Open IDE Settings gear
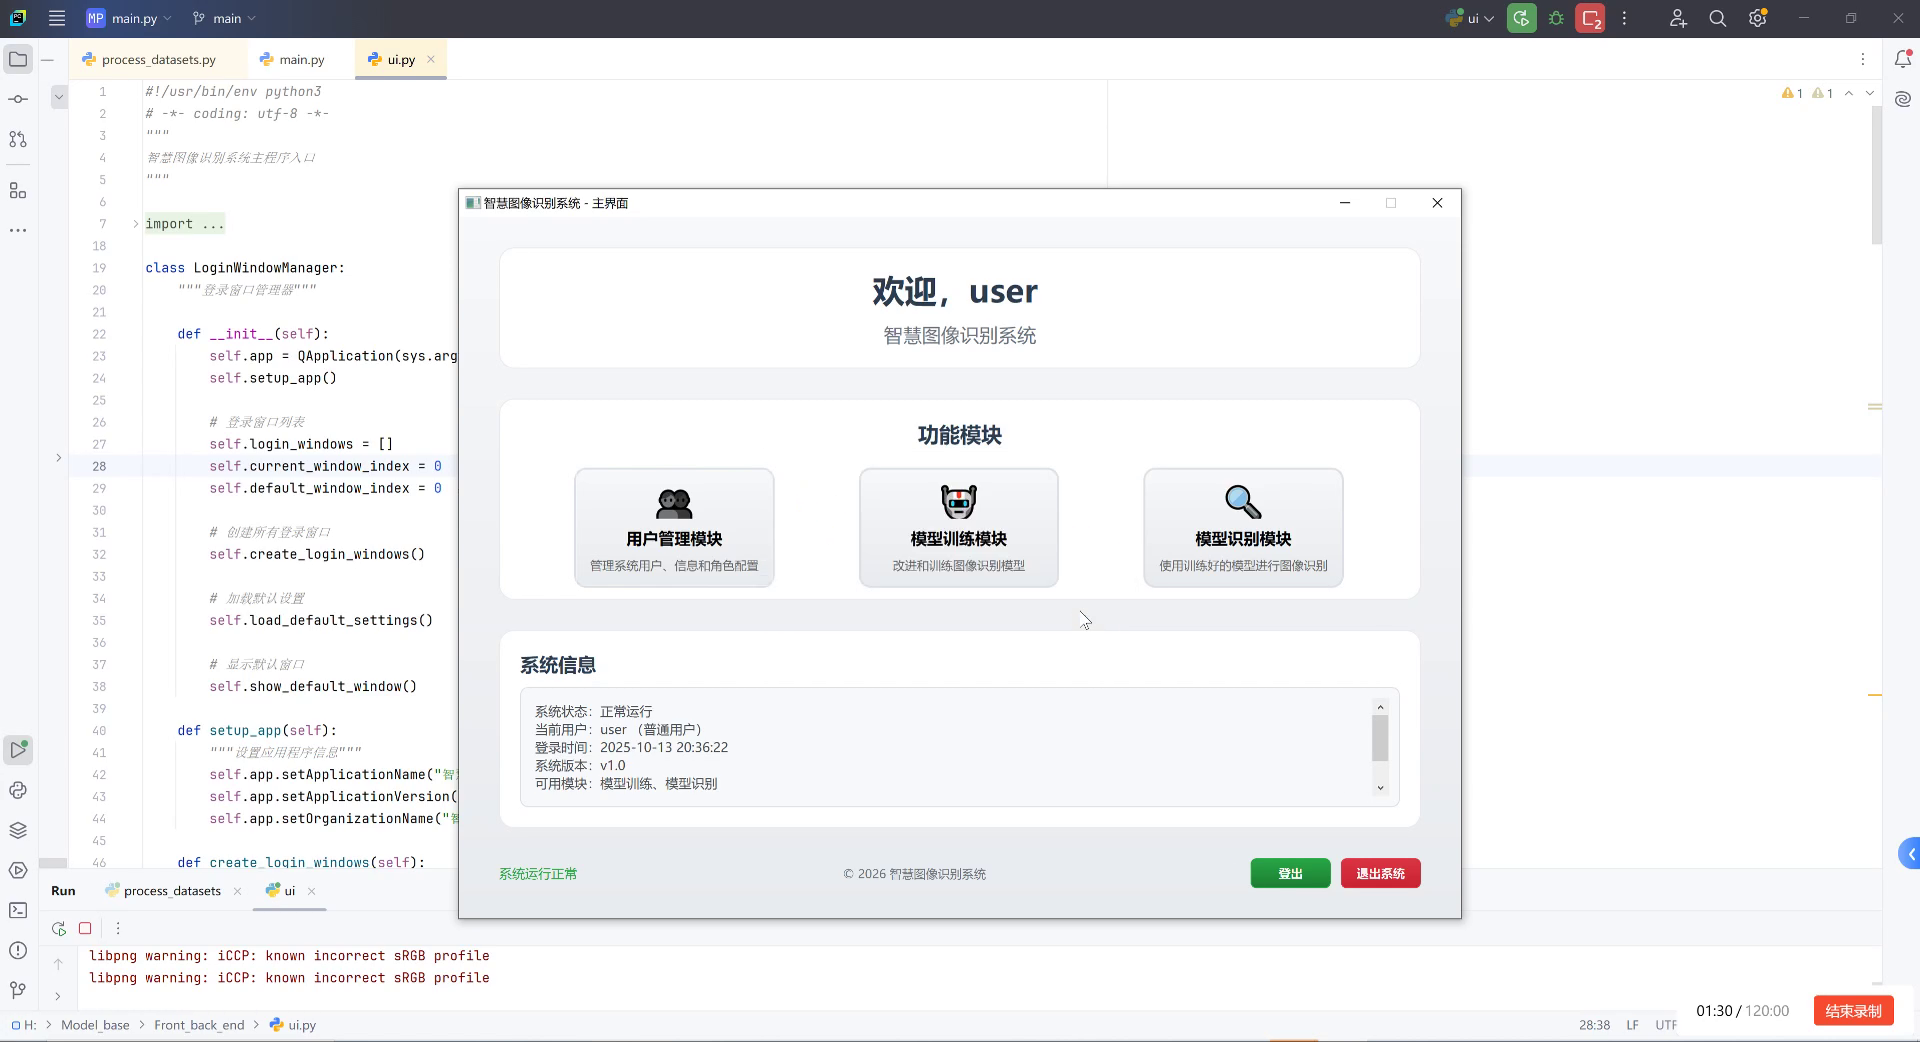Image resolution: width=1920 pixels, height=1042 pixels. pos(1757,18)
